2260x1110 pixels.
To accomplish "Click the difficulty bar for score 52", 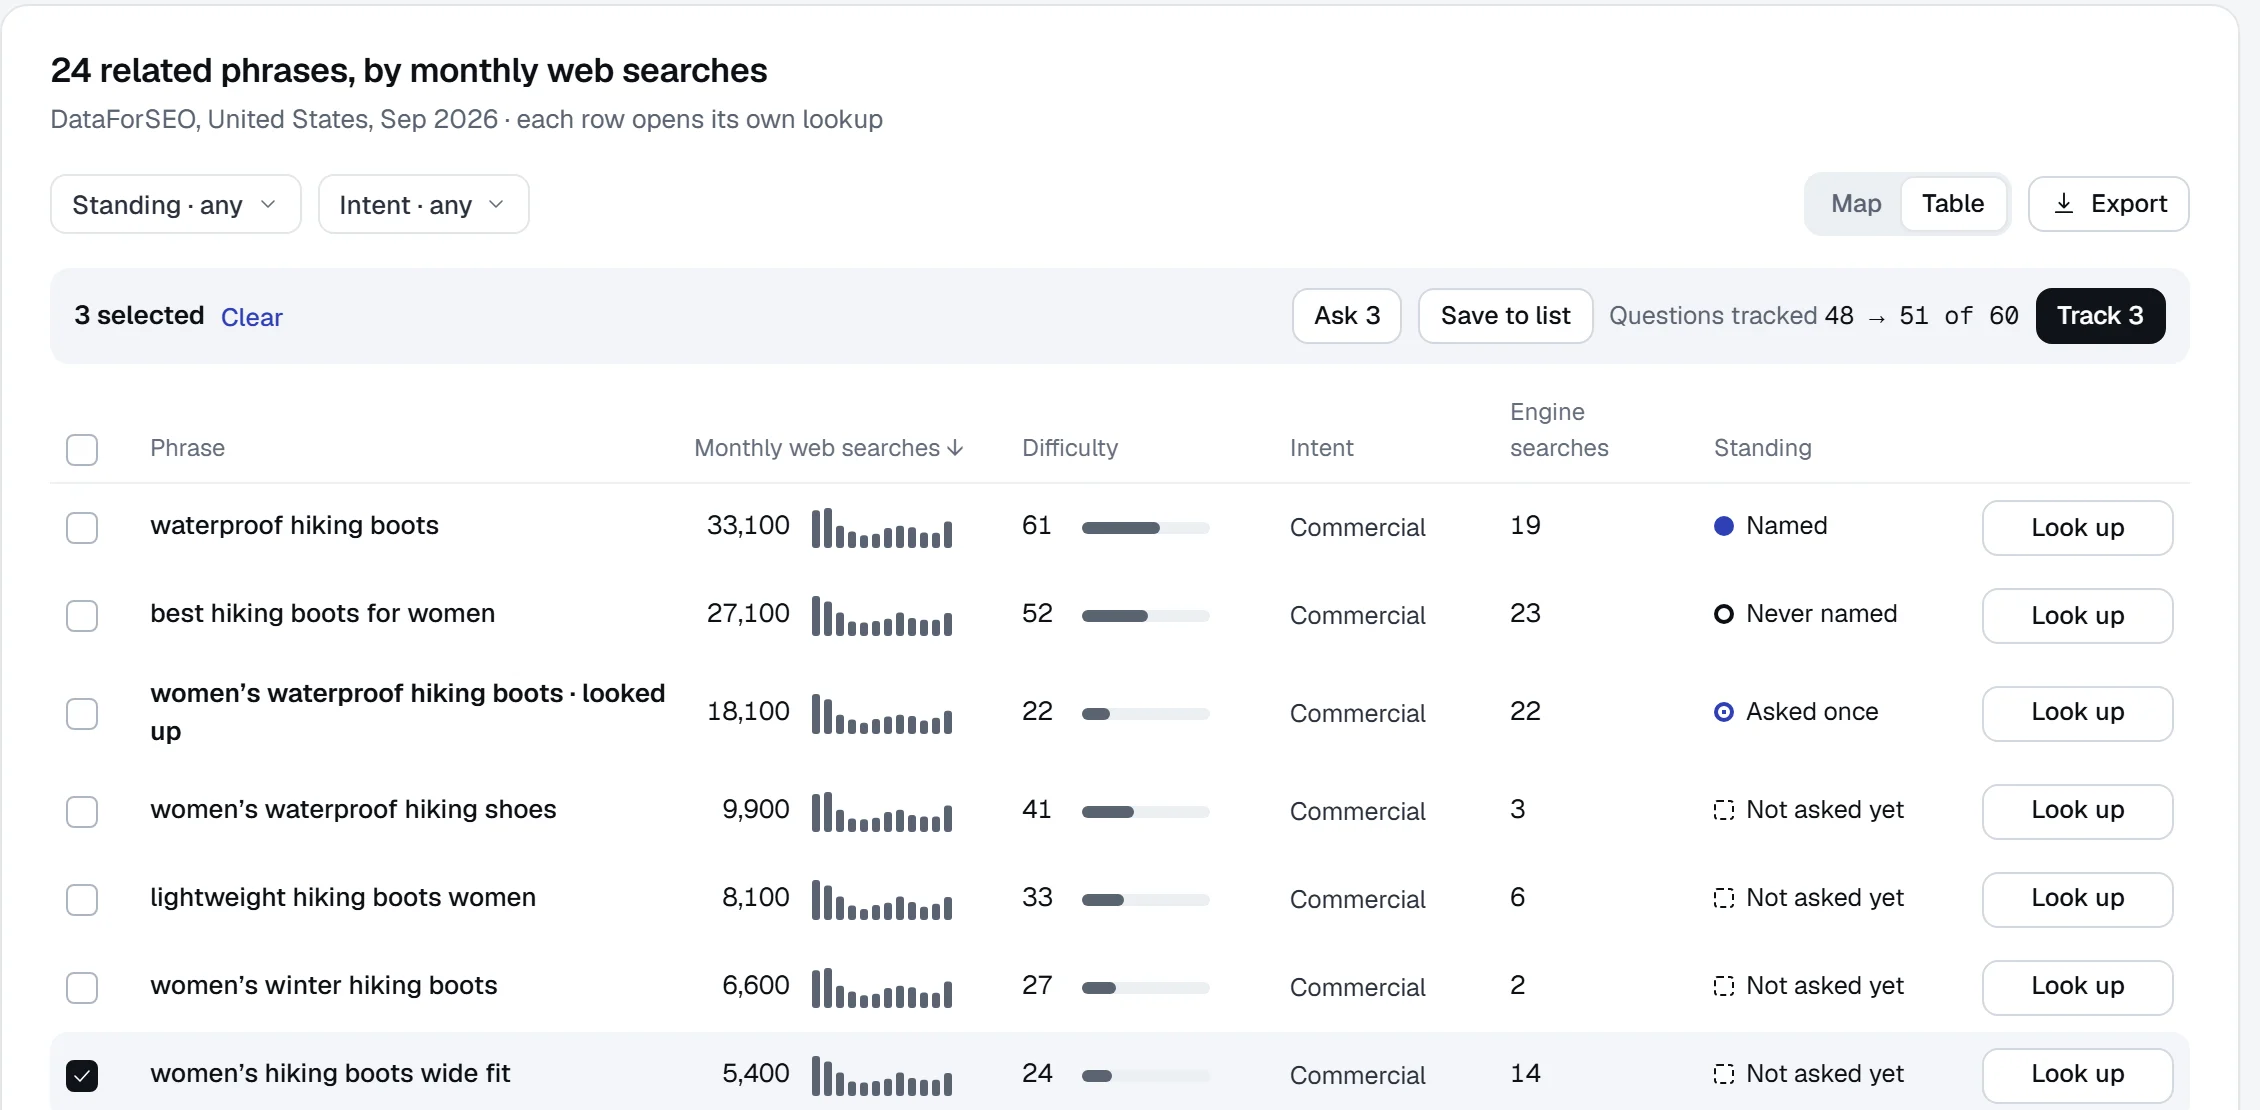I will click(1146, 616).
